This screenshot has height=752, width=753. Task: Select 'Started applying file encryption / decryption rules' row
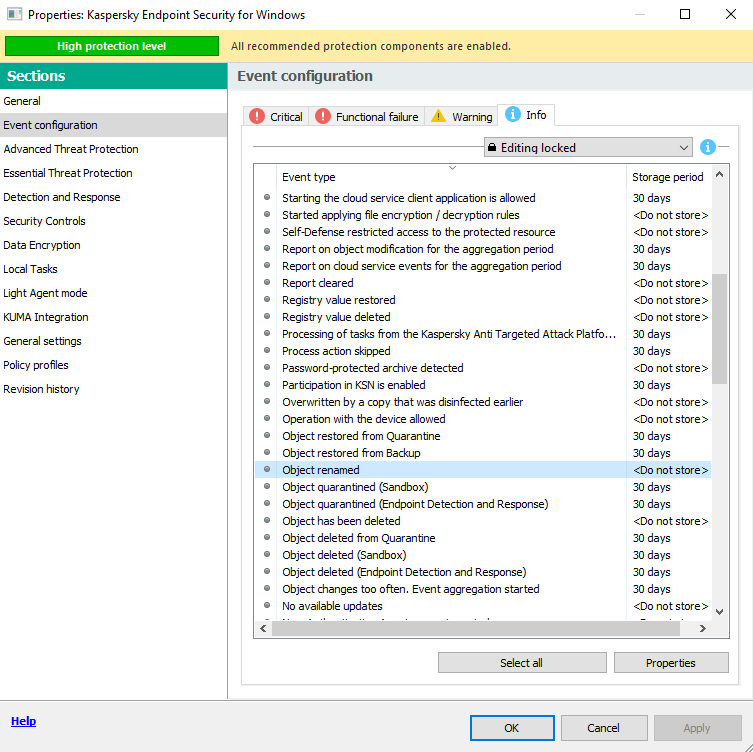pyautogui.click(x=483, y=215)
